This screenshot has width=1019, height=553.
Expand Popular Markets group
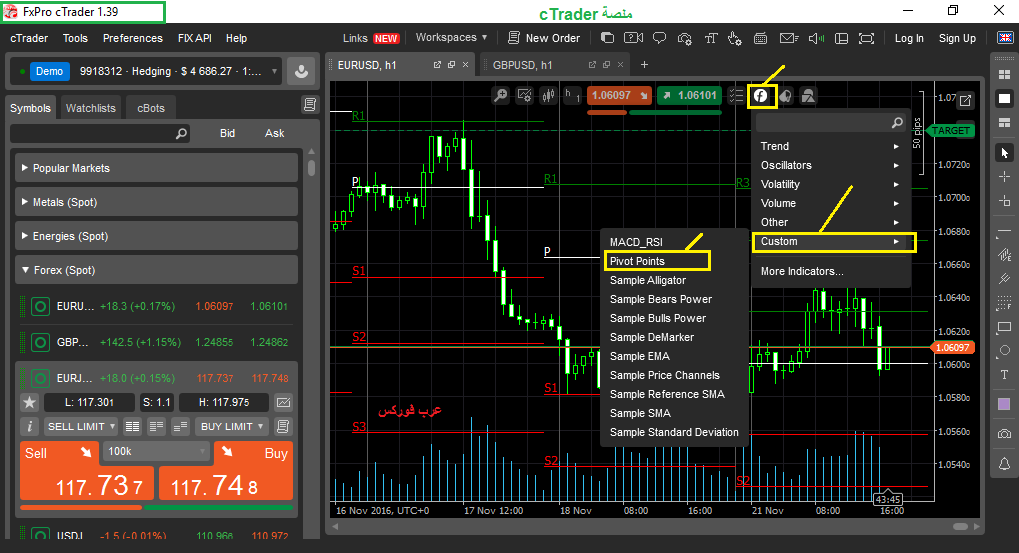[x=156, y=168]
